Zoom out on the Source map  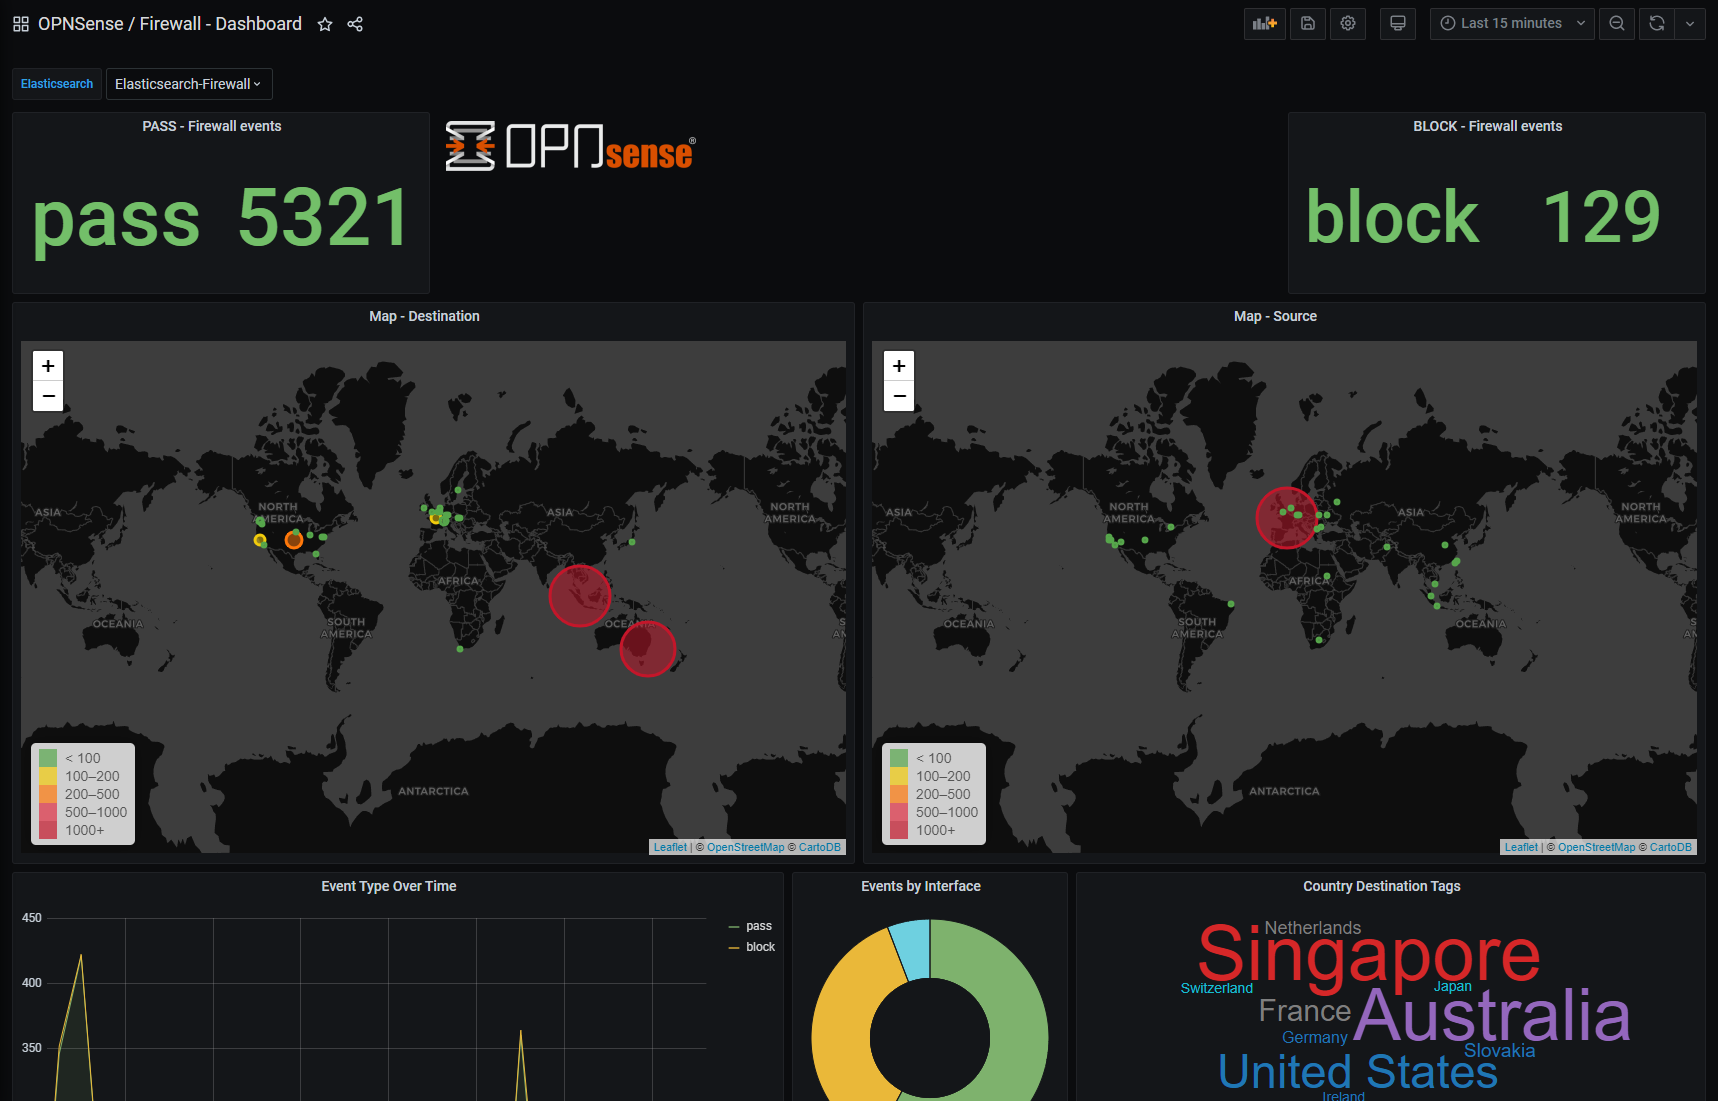click(x=899, y=396)
